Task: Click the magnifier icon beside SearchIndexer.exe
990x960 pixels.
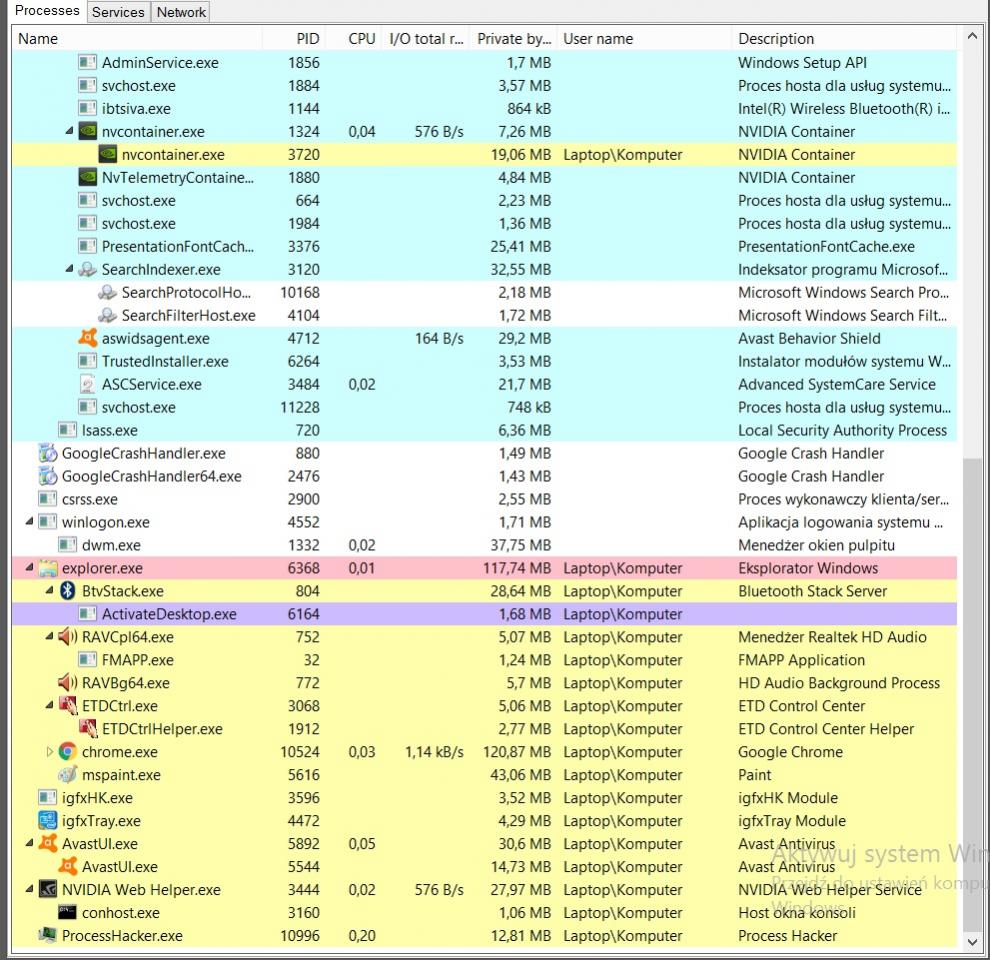Action: pyautogui.click(x=88, y=269)
